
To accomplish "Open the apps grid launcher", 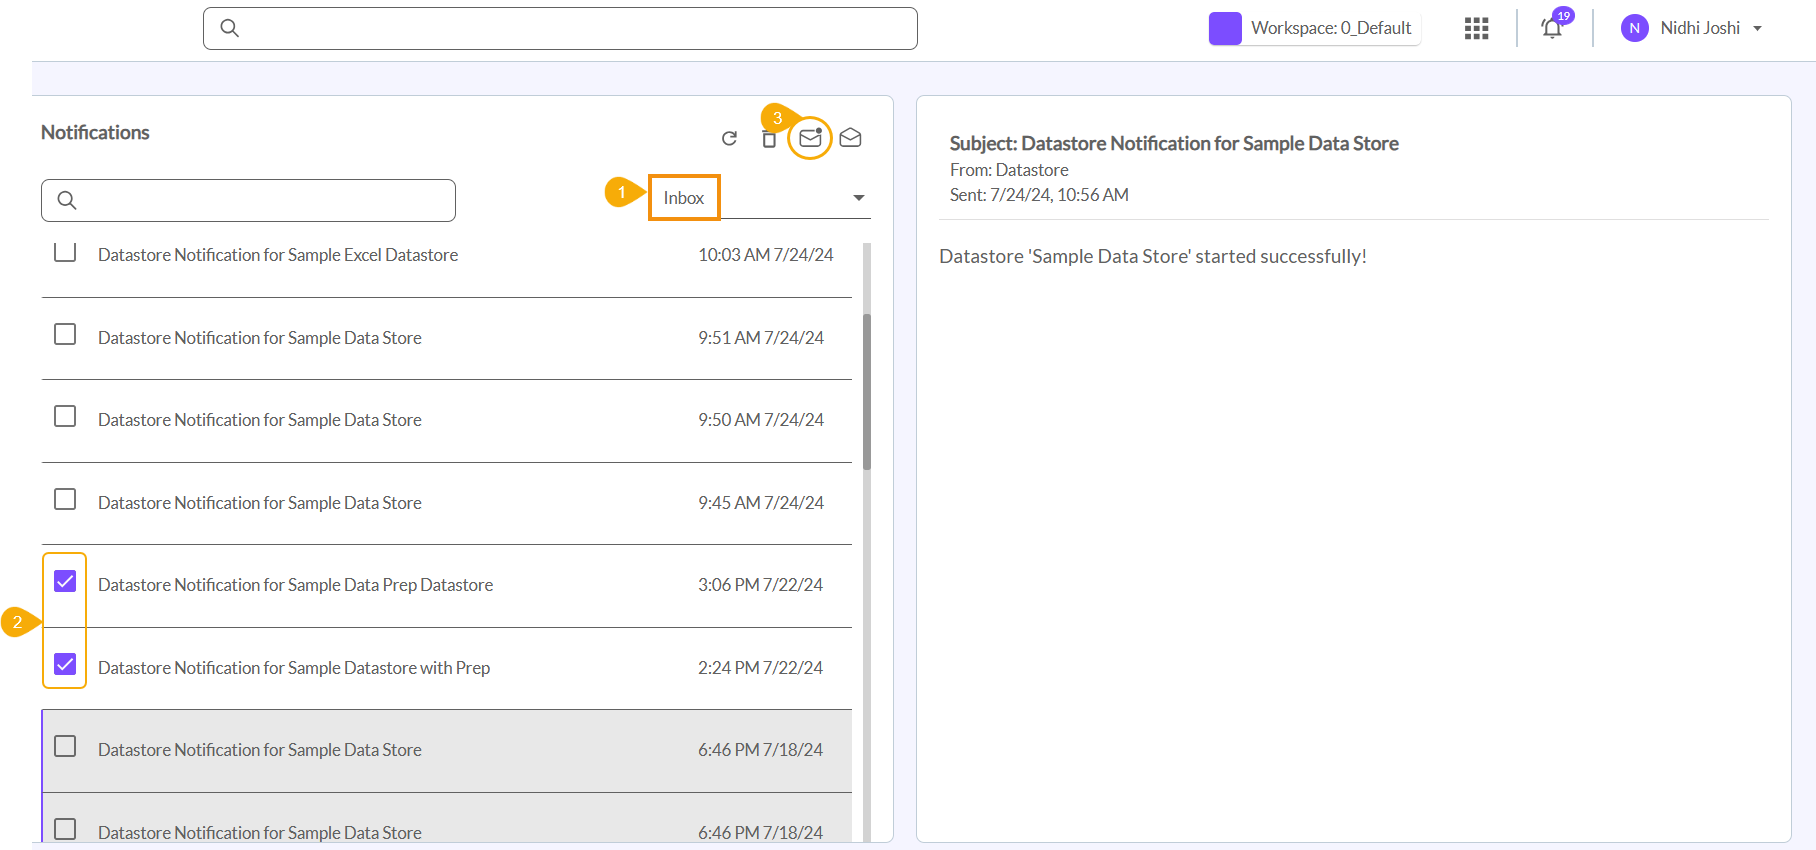I will point(1476,28).
